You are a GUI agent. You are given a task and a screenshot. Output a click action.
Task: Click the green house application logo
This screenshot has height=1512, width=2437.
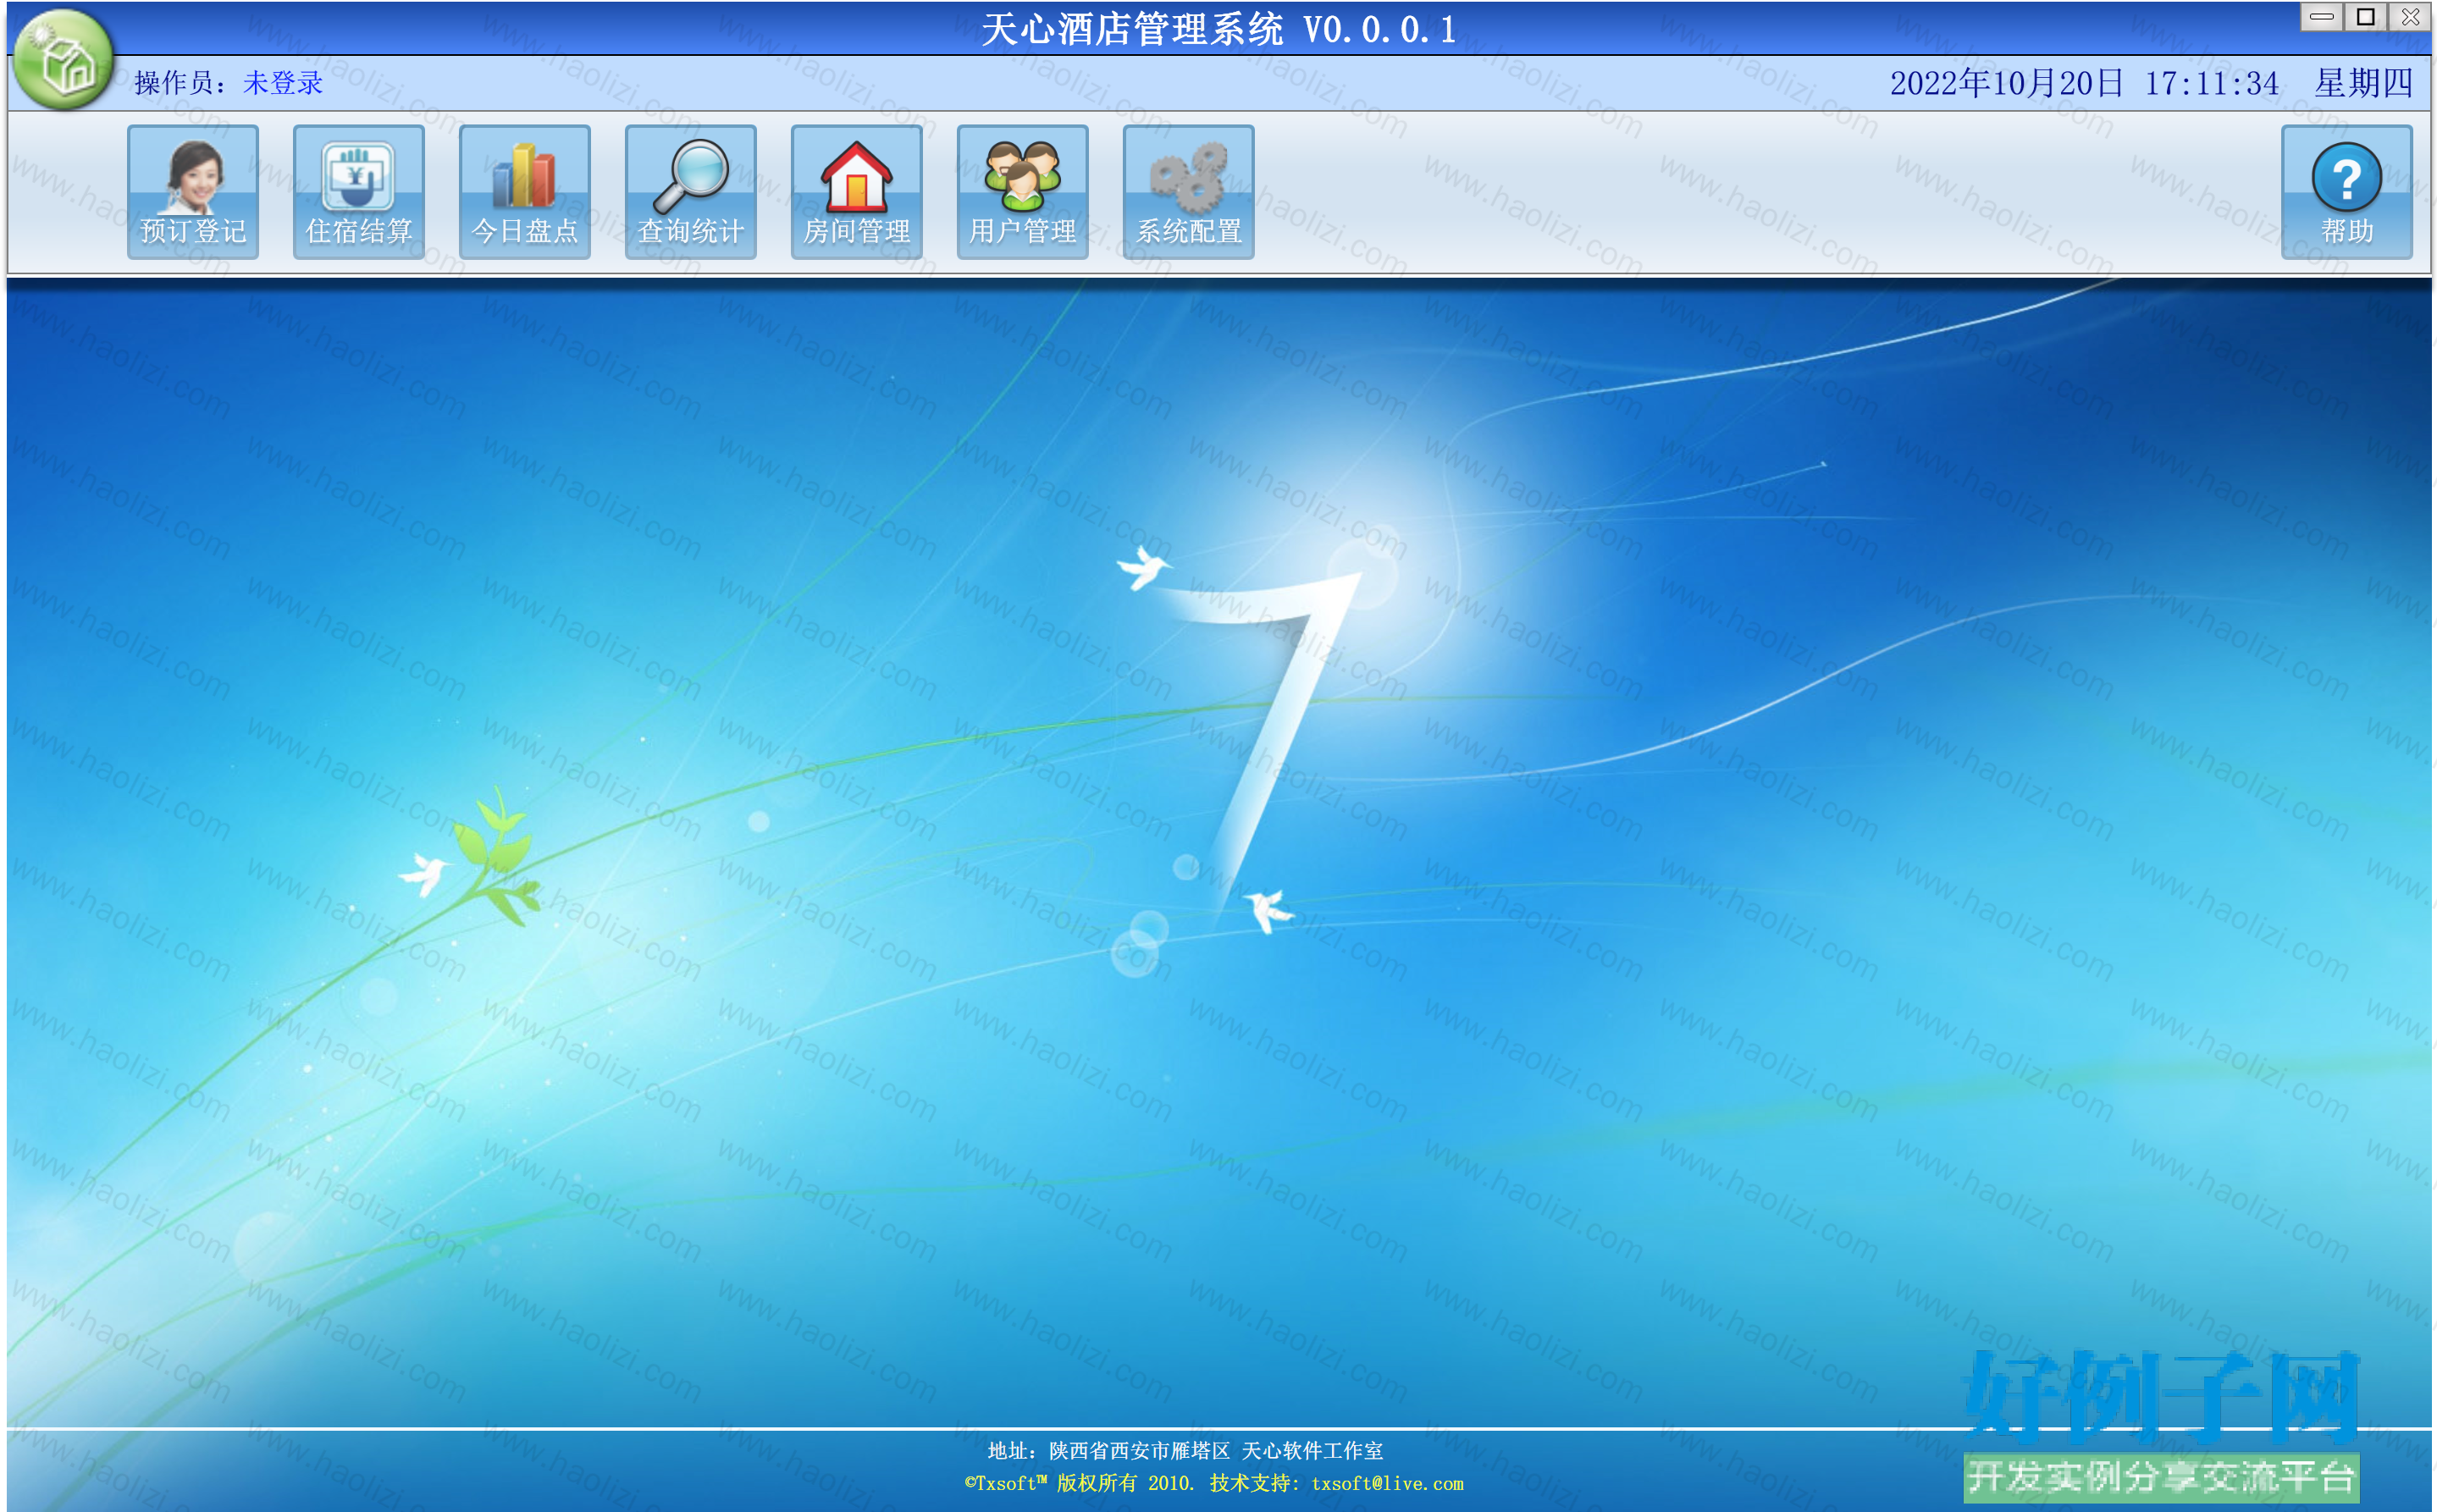tap(64, 60)
